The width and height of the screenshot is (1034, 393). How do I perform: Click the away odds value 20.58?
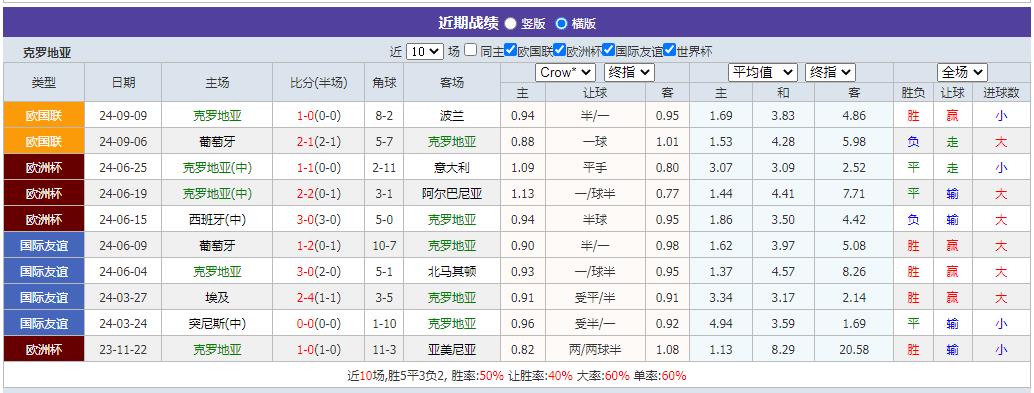coord(854,350)
